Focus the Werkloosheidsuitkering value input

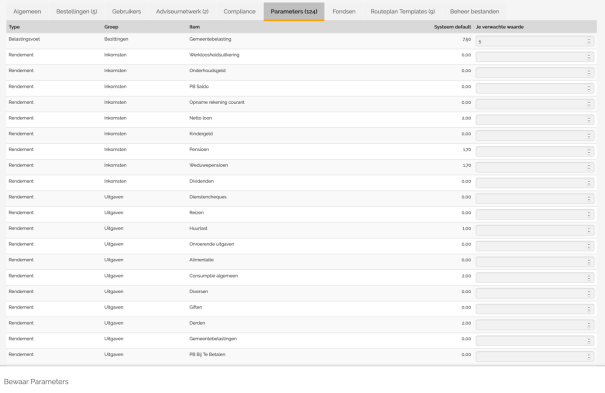(x=535, y=57)
